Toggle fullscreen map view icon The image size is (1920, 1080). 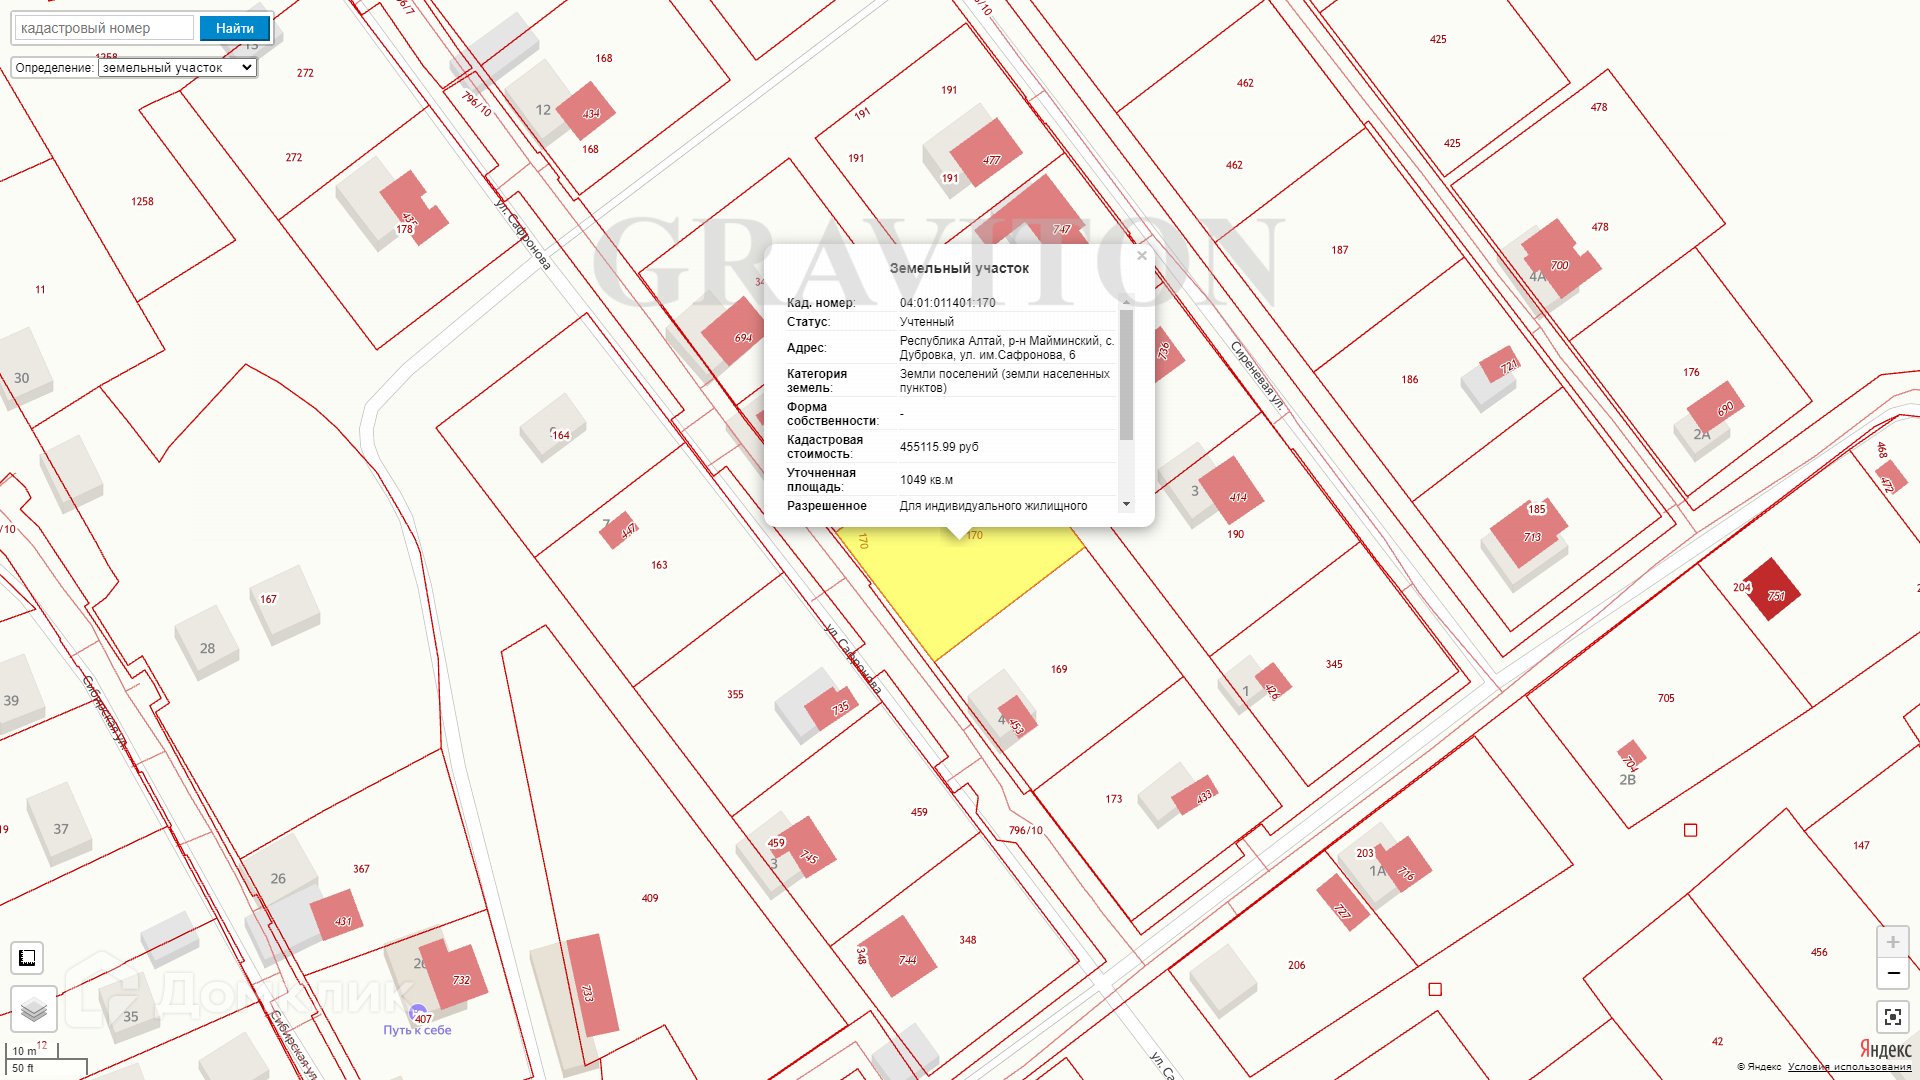coord(1892,1017)
